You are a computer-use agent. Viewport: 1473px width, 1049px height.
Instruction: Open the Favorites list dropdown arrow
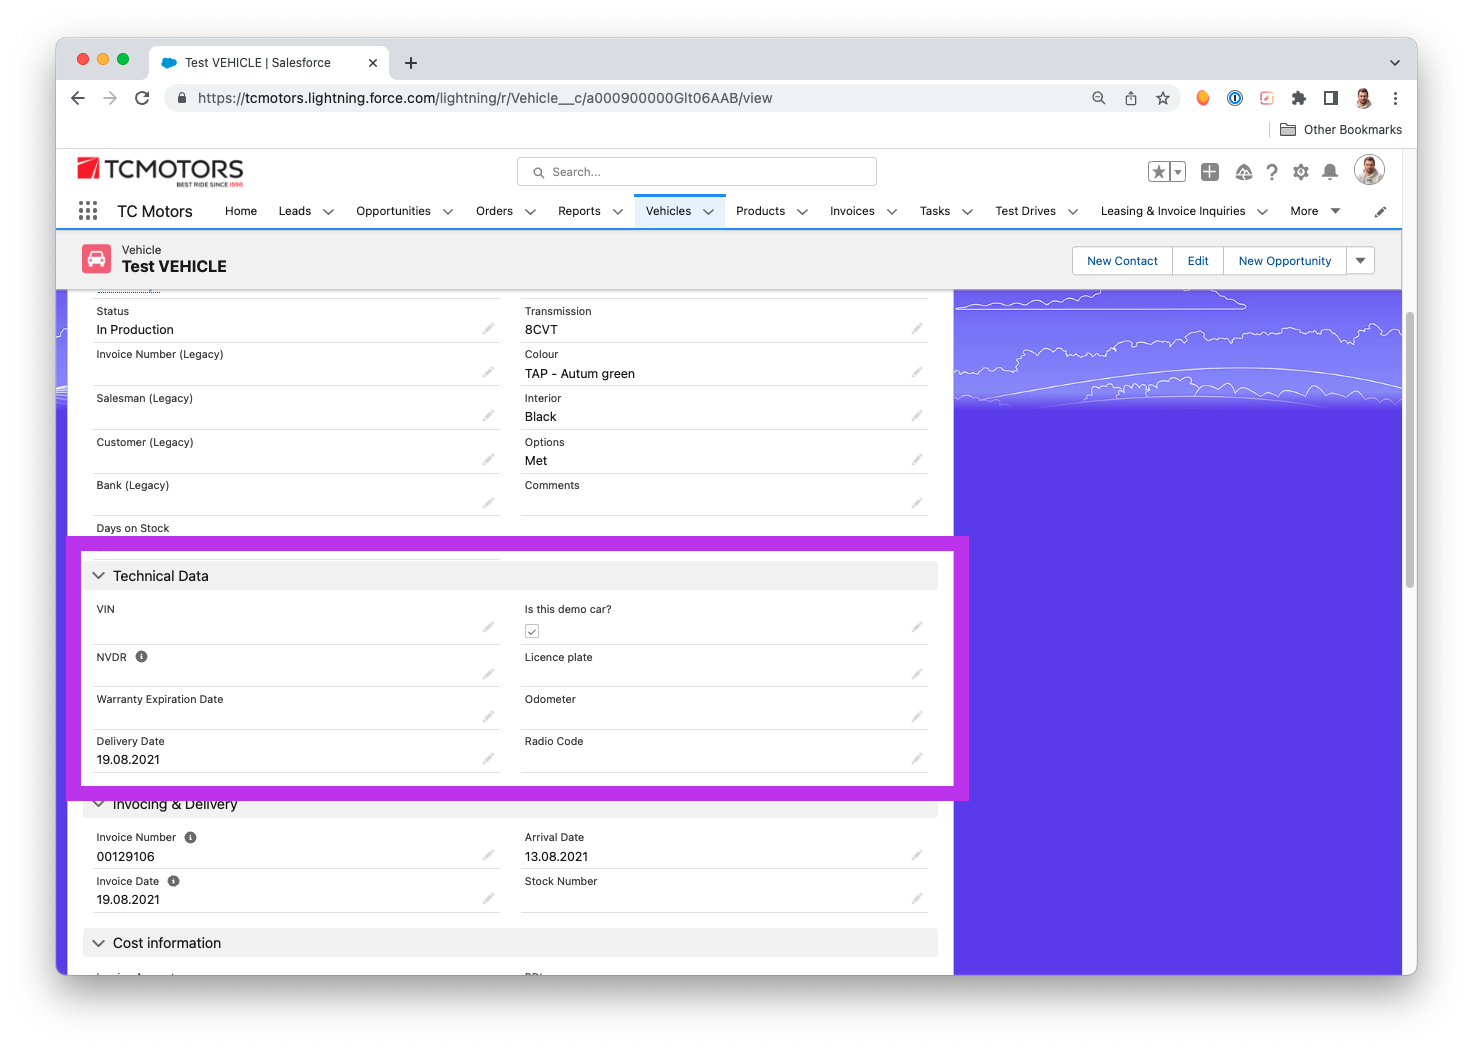(x=1178, y=172)
